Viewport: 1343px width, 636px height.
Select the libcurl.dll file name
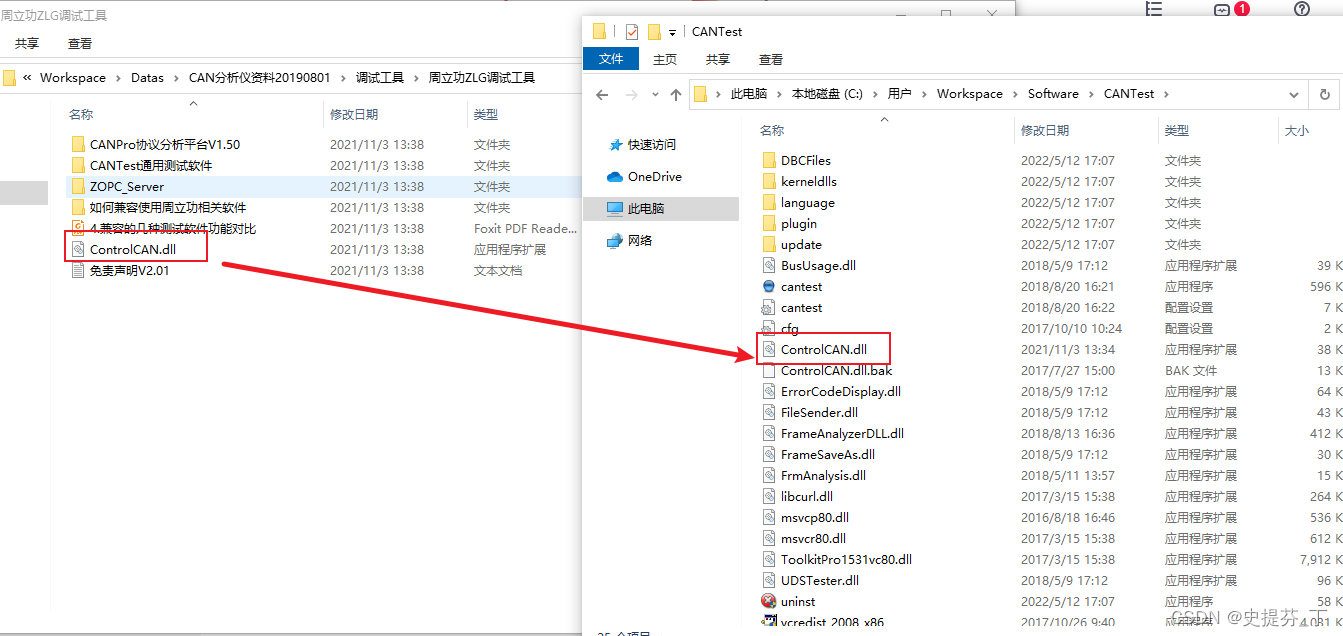point(807,496)
